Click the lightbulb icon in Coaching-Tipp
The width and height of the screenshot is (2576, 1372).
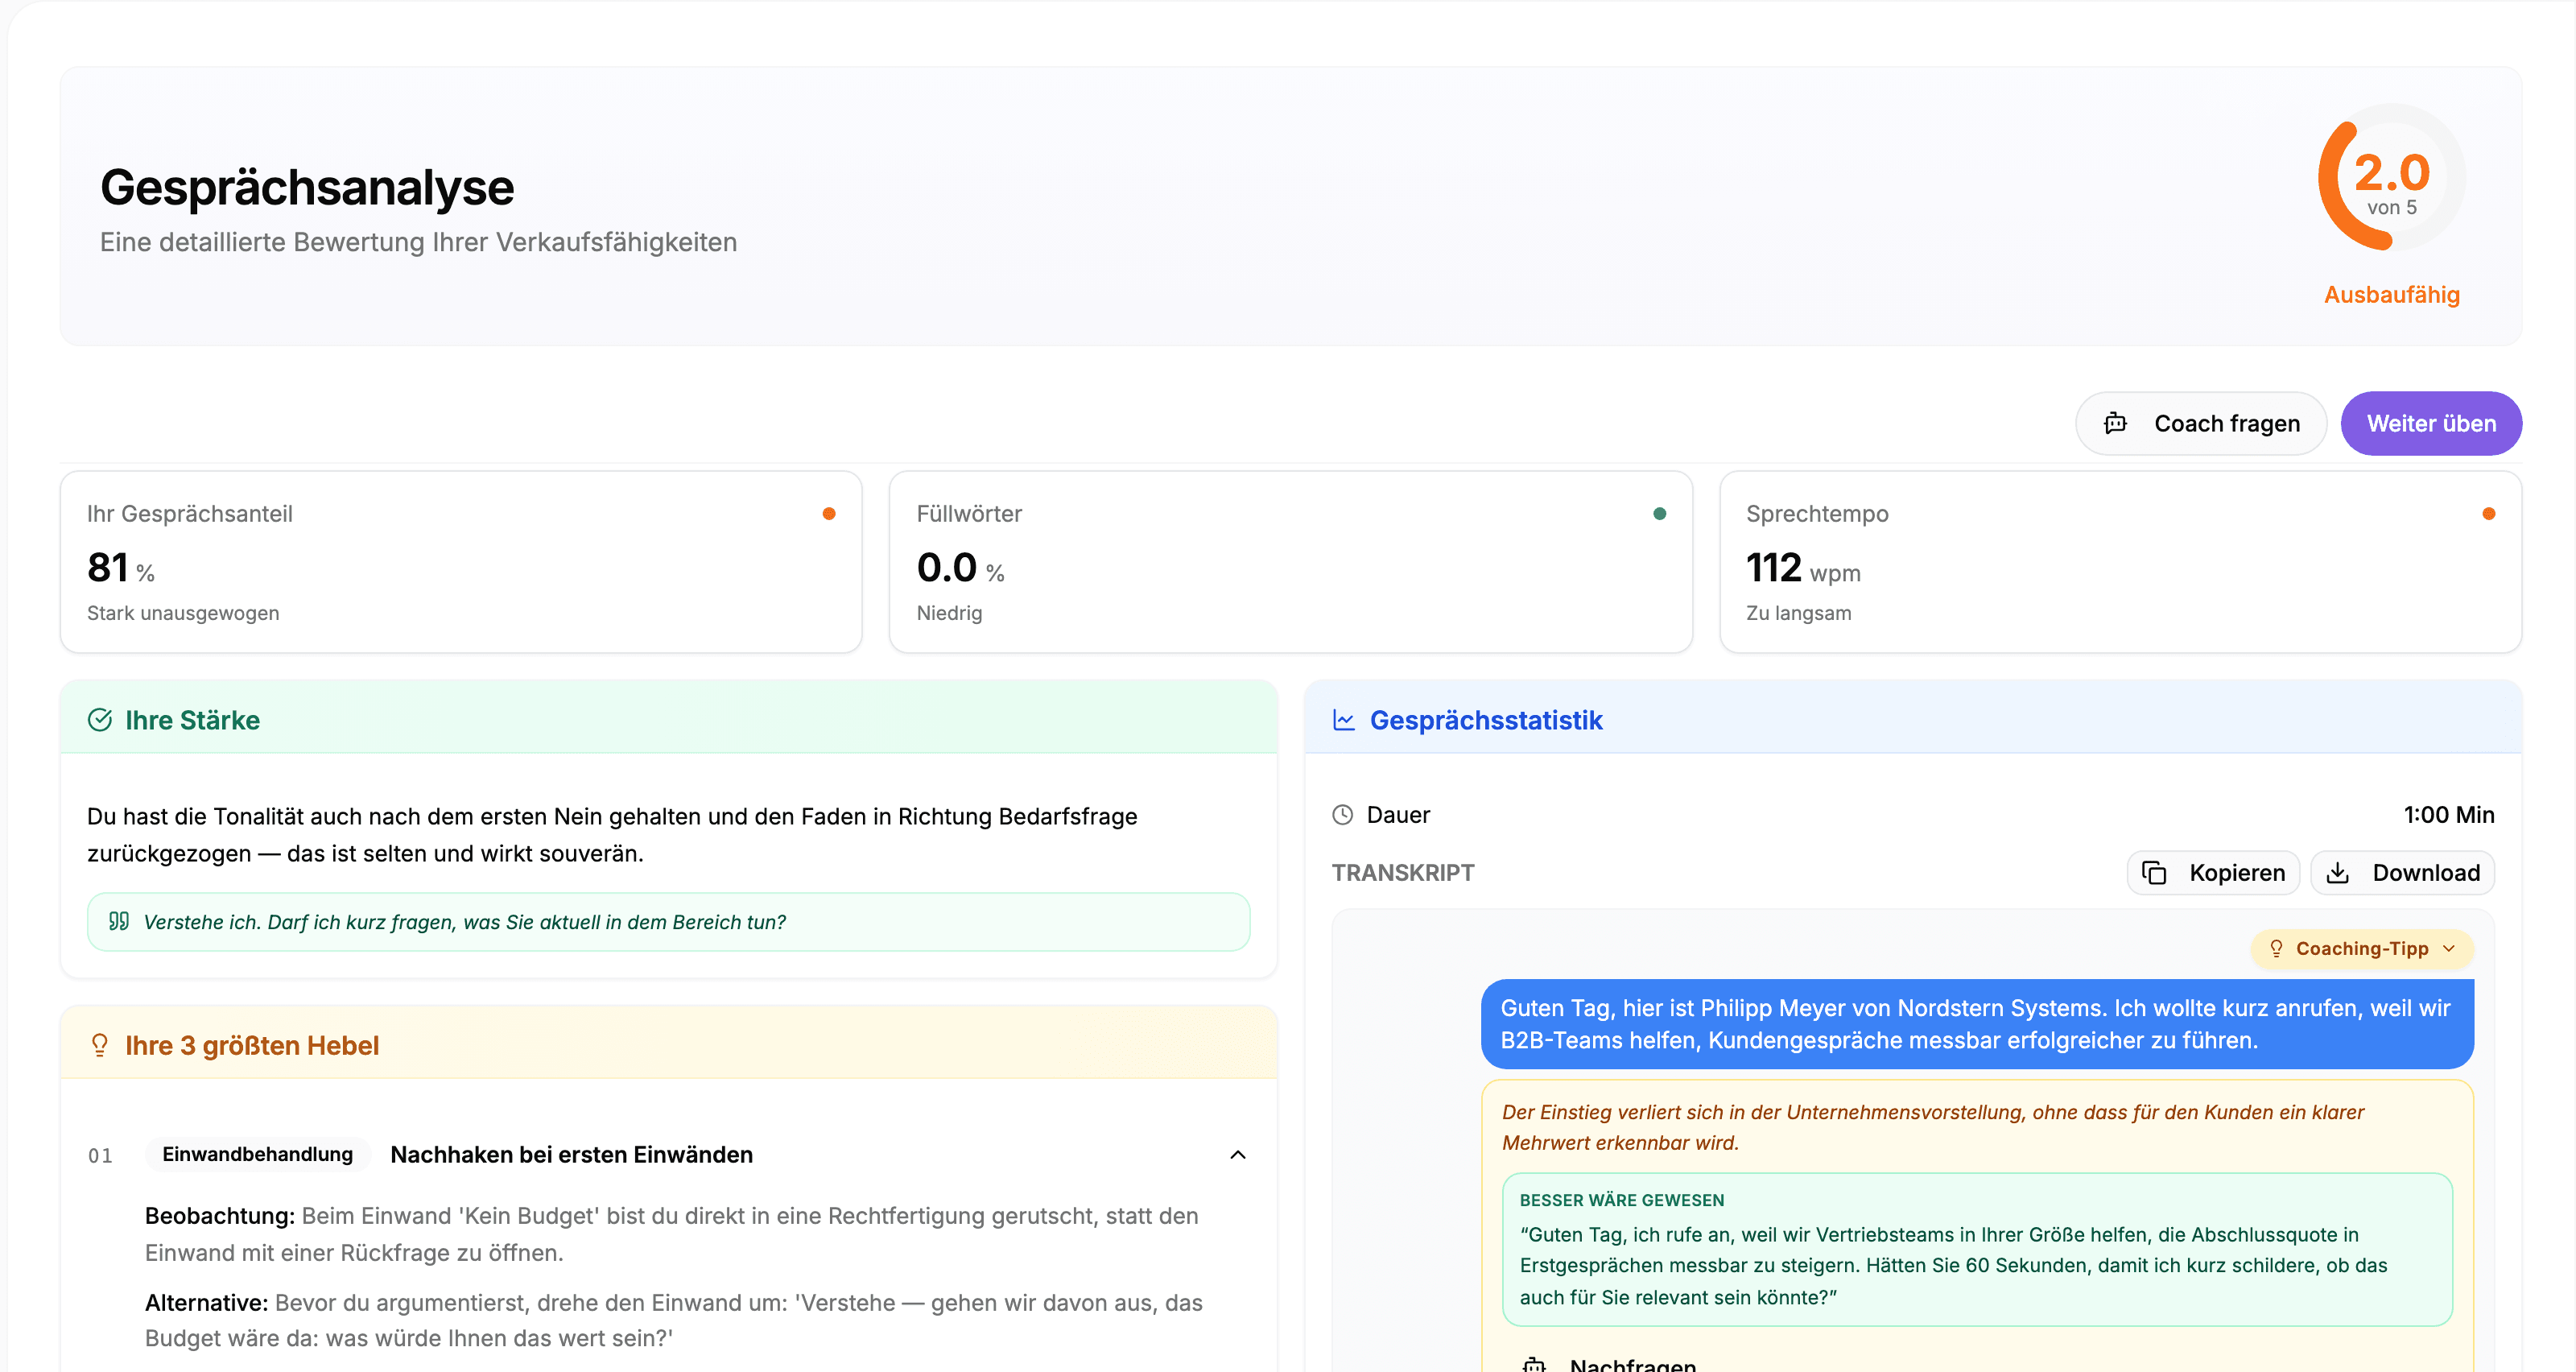pyautogui.click(x=2276, y=948)
